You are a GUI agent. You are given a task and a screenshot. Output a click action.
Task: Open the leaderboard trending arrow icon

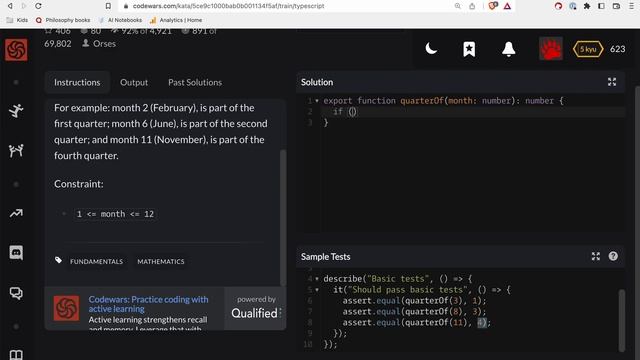(16, 213)
